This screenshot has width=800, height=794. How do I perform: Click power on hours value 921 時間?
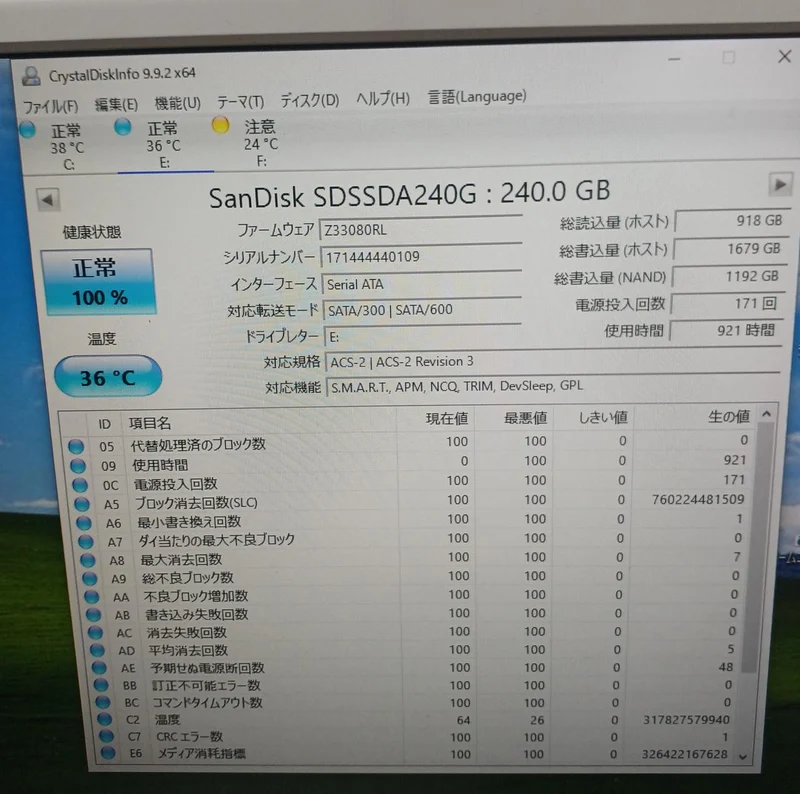(x=726, y=330)
